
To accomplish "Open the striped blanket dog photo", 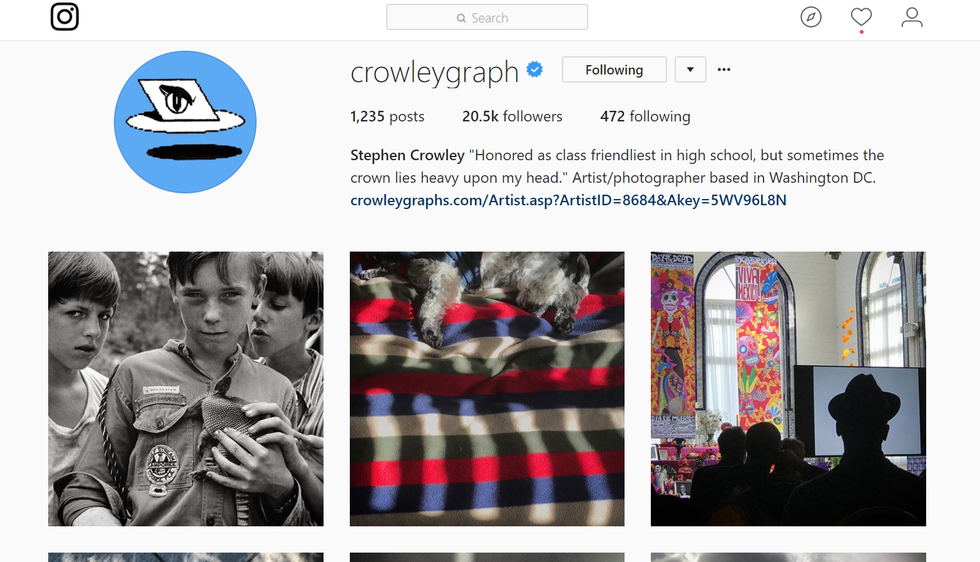I will pos(487,389).
